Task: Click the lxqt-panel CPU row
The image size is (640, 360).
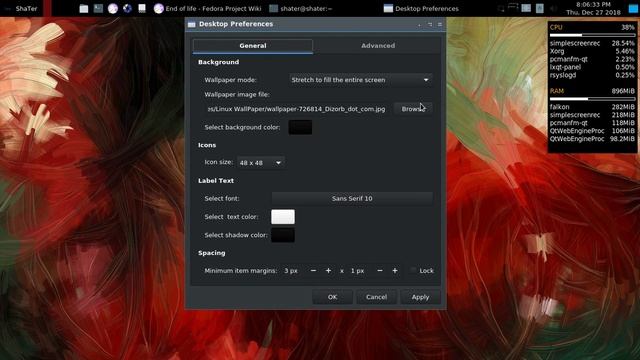Action: 592,67
